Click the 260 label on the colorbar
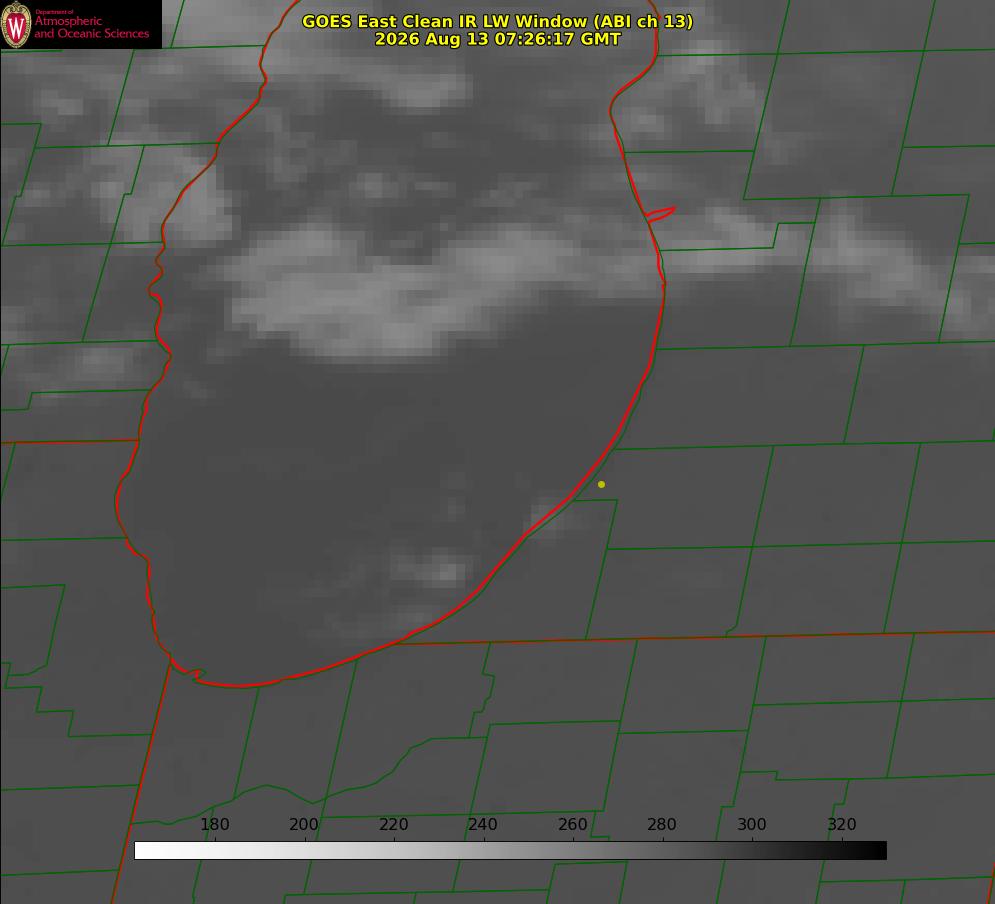Image resolution: width=995 pixels, height=904 pixels. 572,824
